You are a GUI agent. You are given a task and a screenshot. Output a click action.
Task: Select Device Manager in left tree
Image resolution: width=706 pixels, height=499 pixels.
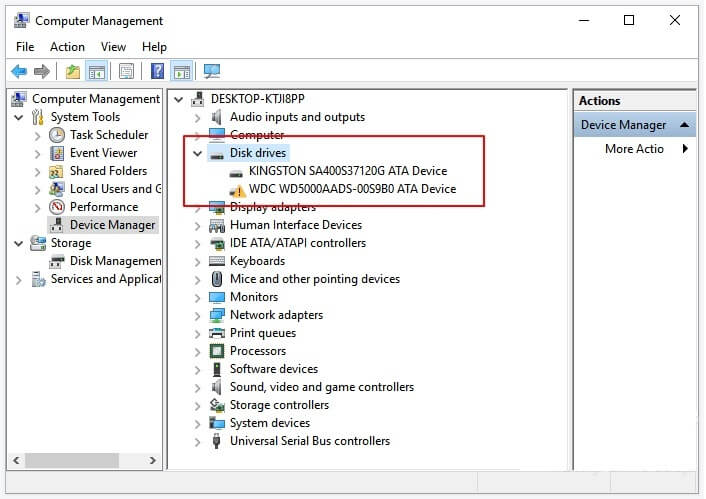[x=113, y=225]
